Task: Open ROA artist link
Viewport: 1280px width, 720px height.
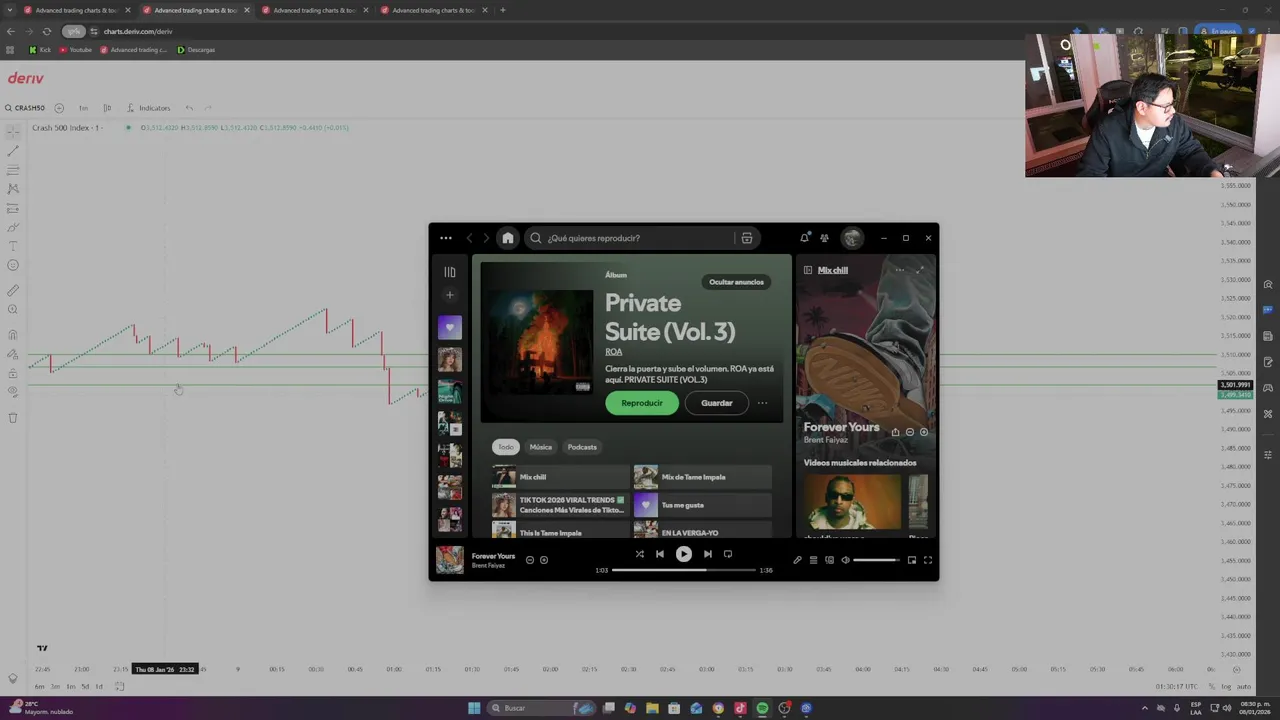Action: tap(614, 352)
